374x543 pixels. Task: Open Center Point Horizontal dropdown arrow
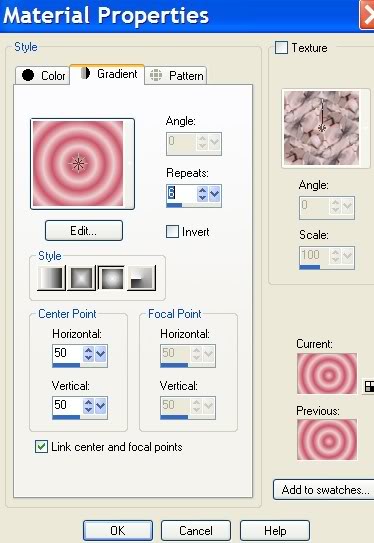(x=100, y=354)
